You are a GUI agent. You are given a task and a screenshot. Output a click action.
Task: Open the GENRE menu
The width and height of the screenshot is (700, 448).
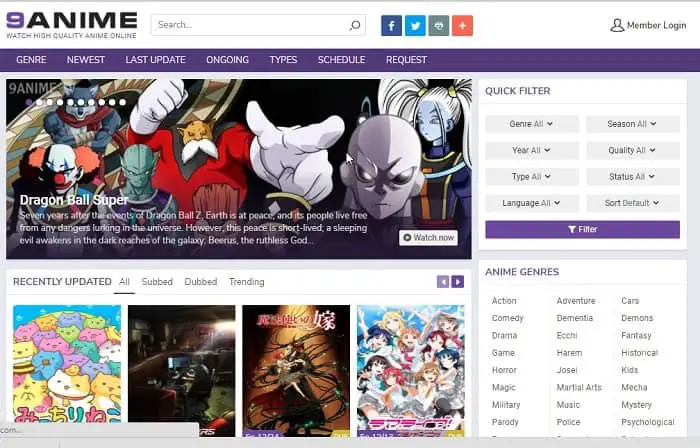click(x=31, y=60)
